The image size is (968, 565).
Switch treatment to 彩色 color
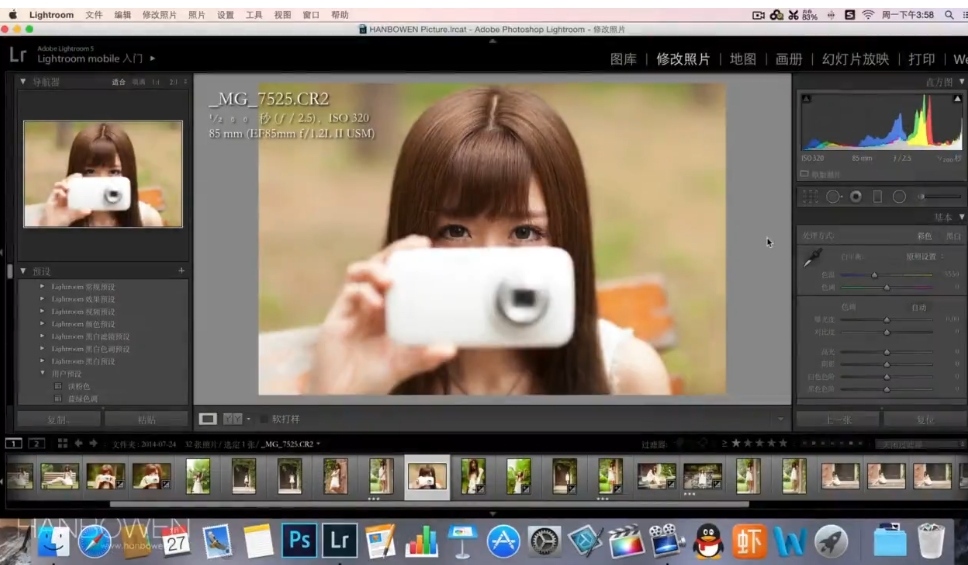click(x=924, y=236)
